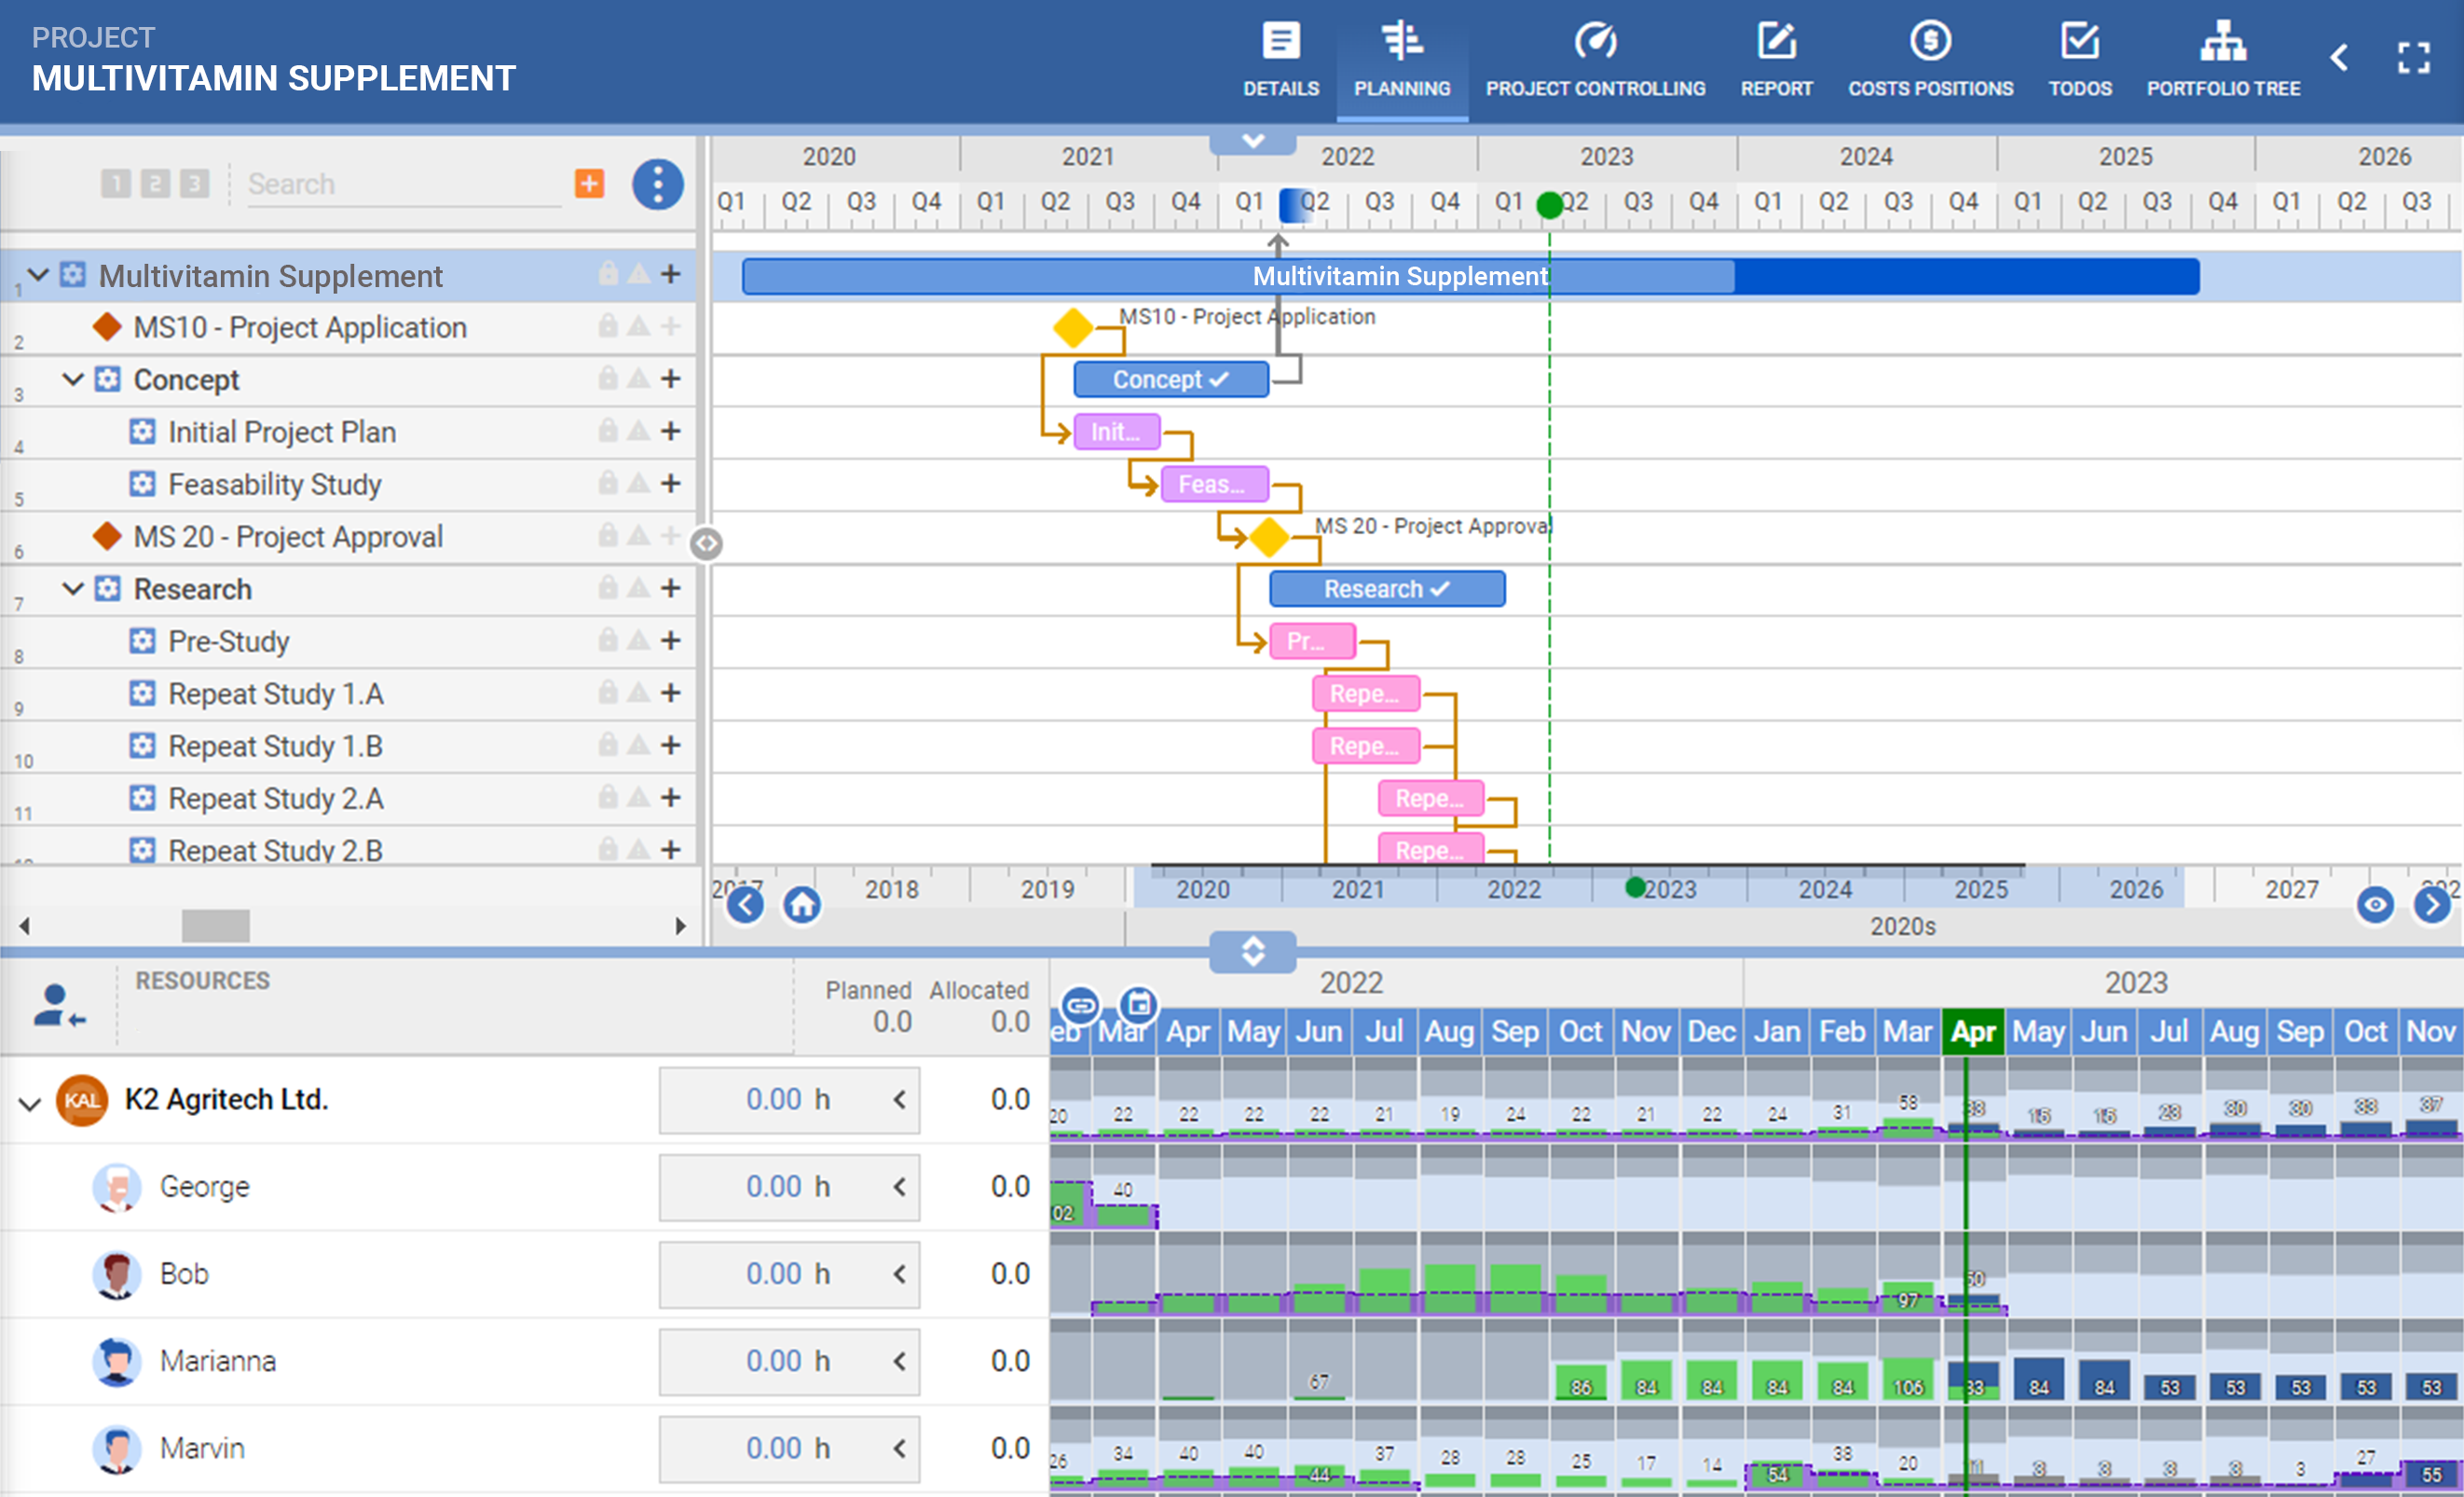
Task: Click the arrow beside Marianna's planned hours
Action: 899,1361
